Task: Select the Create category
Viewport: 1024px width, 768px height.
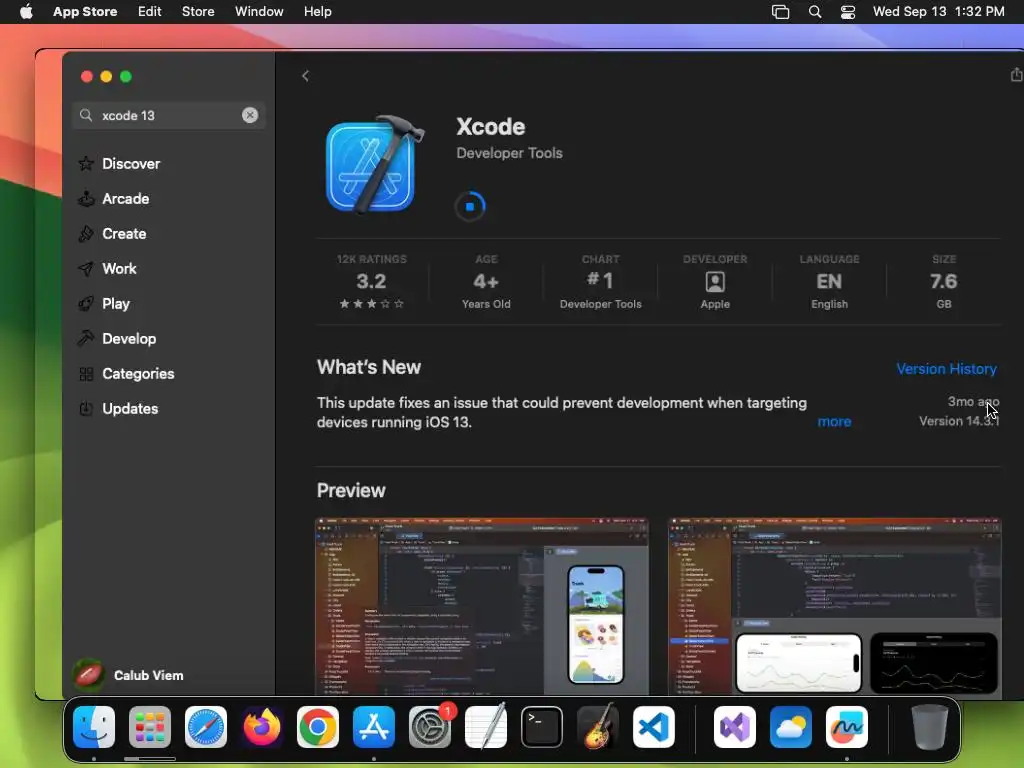Action: click(124, 234)
